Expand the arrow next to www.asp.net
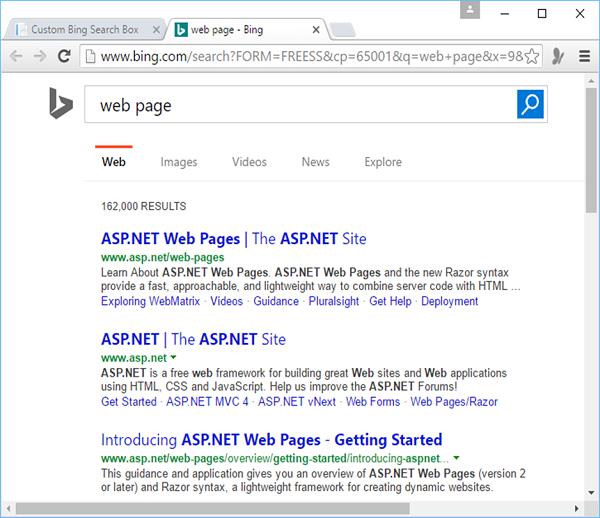The height and width of the screenshot is (518, 600). pyautogui.click(x=173, y=357)
